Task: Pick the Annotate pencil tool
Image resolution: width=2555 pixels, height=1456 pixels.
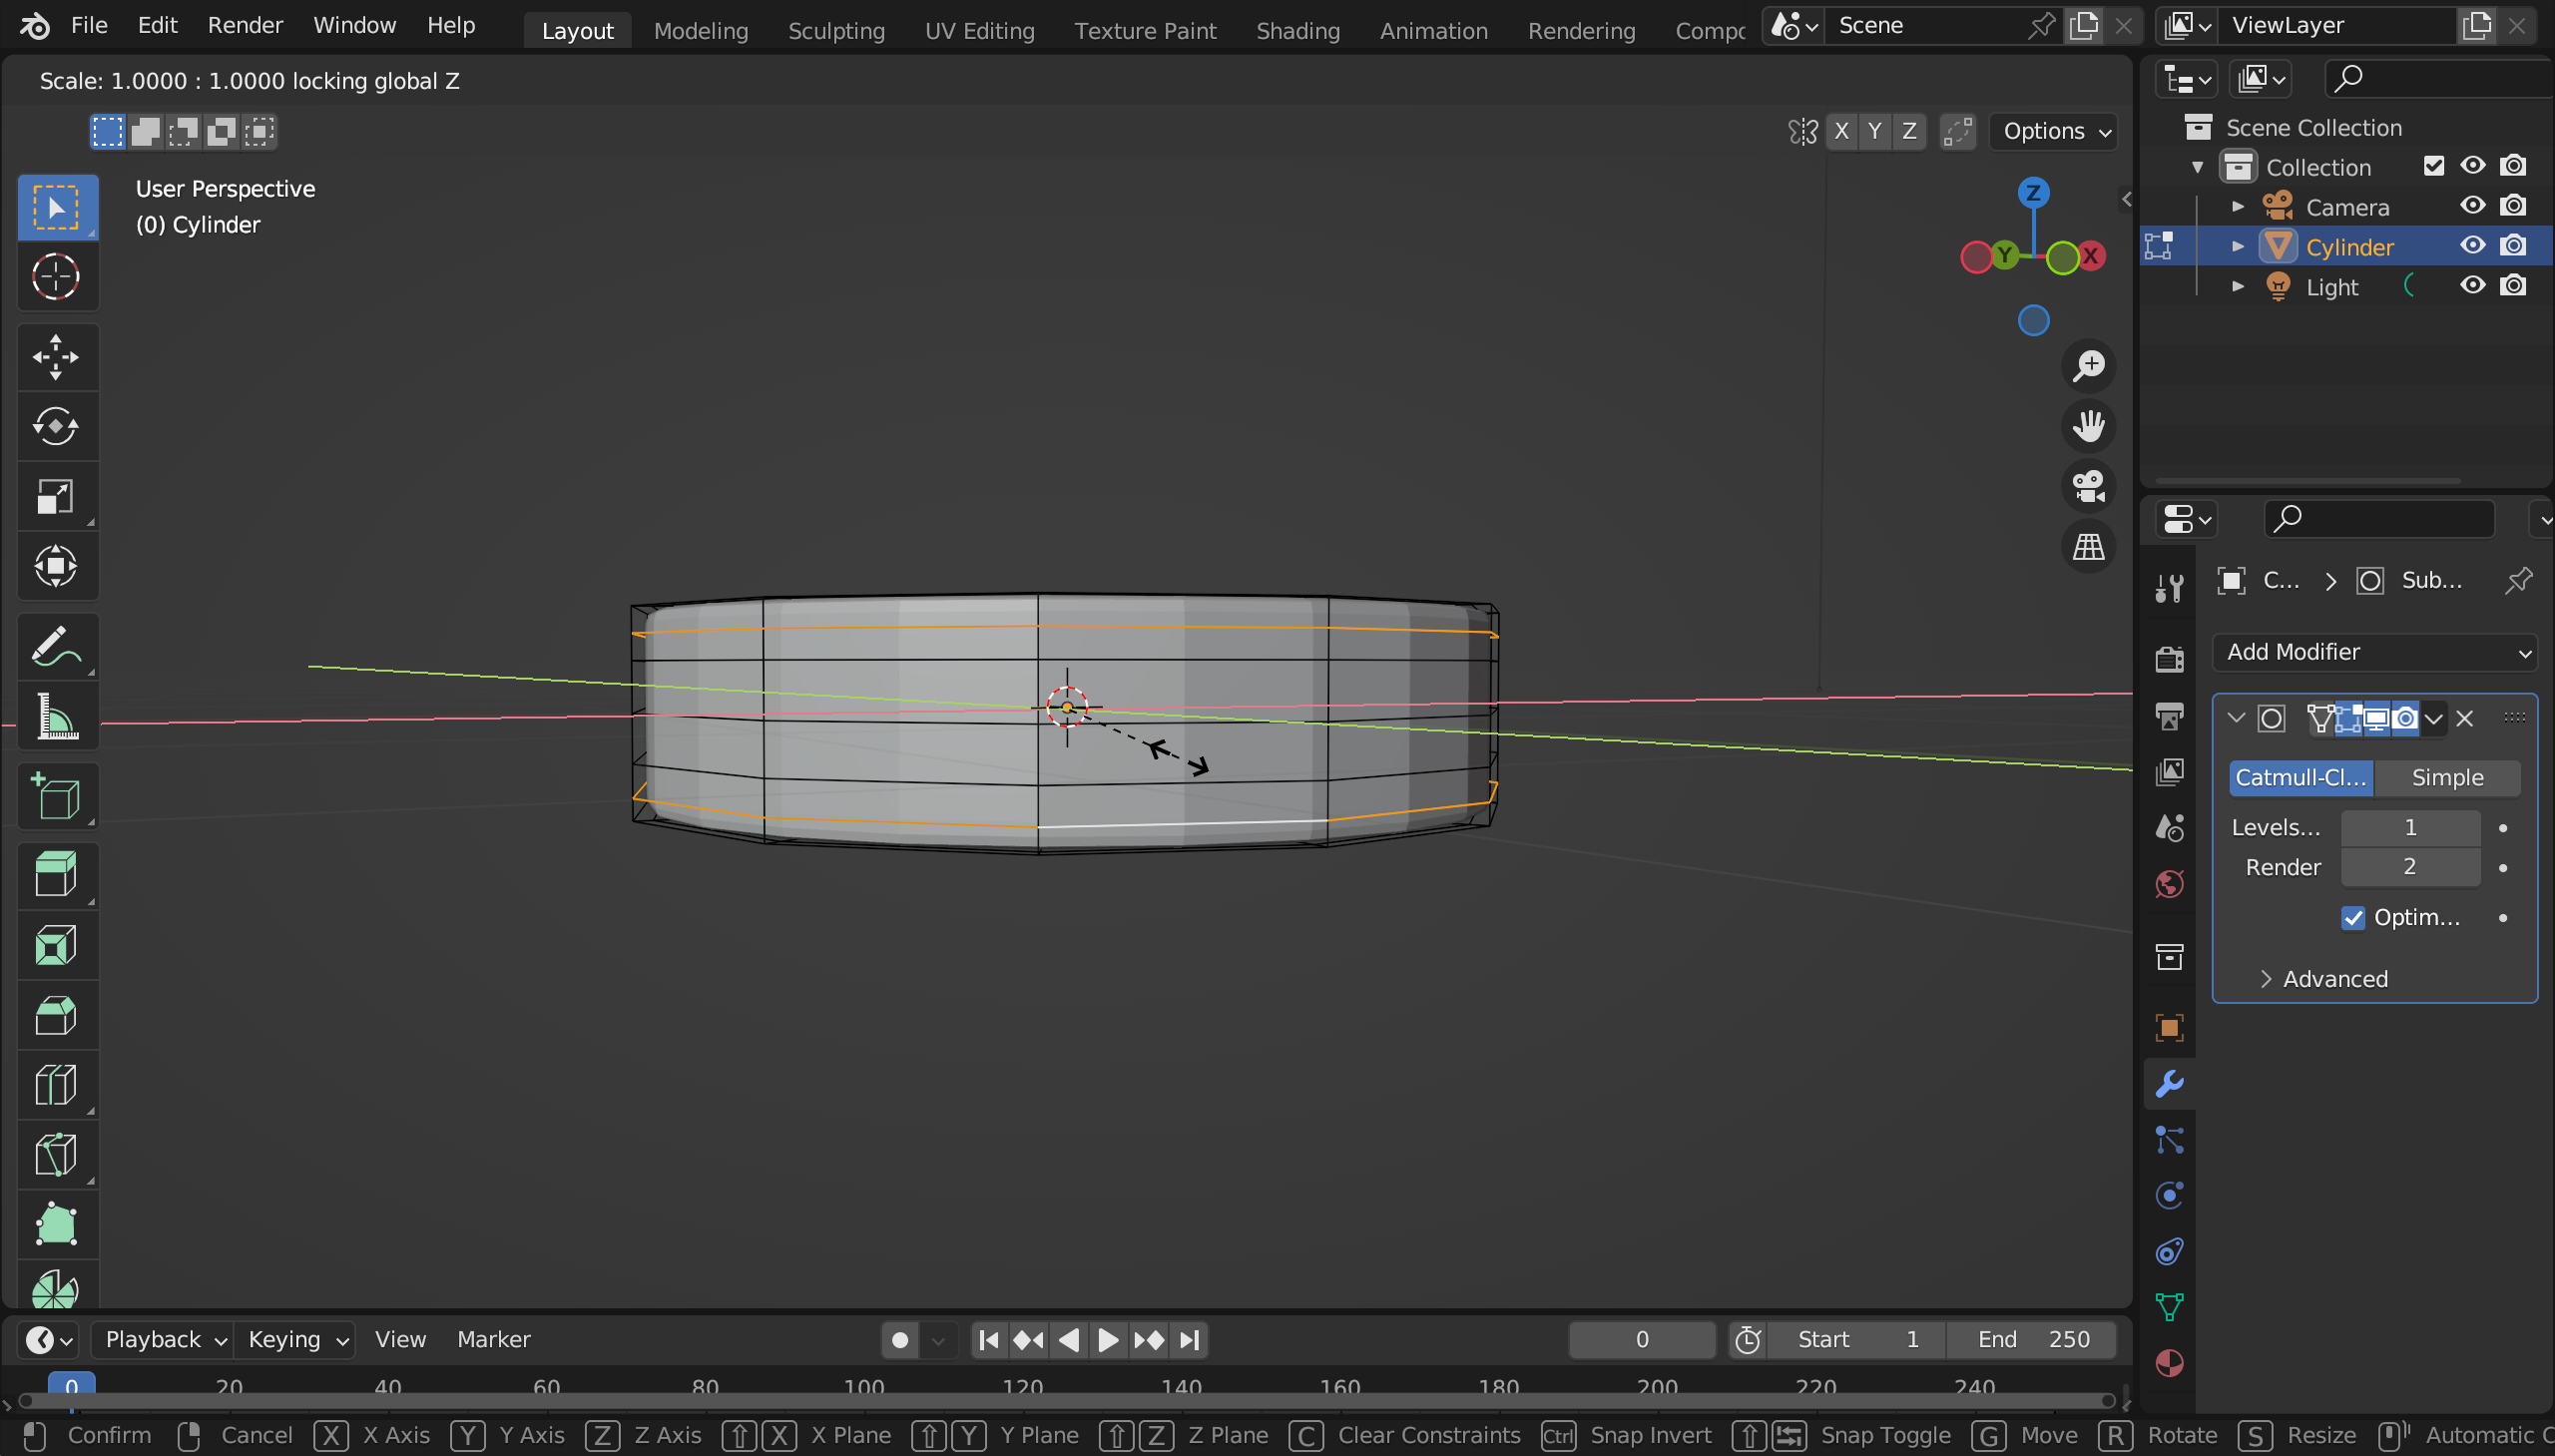Action: 57,647
